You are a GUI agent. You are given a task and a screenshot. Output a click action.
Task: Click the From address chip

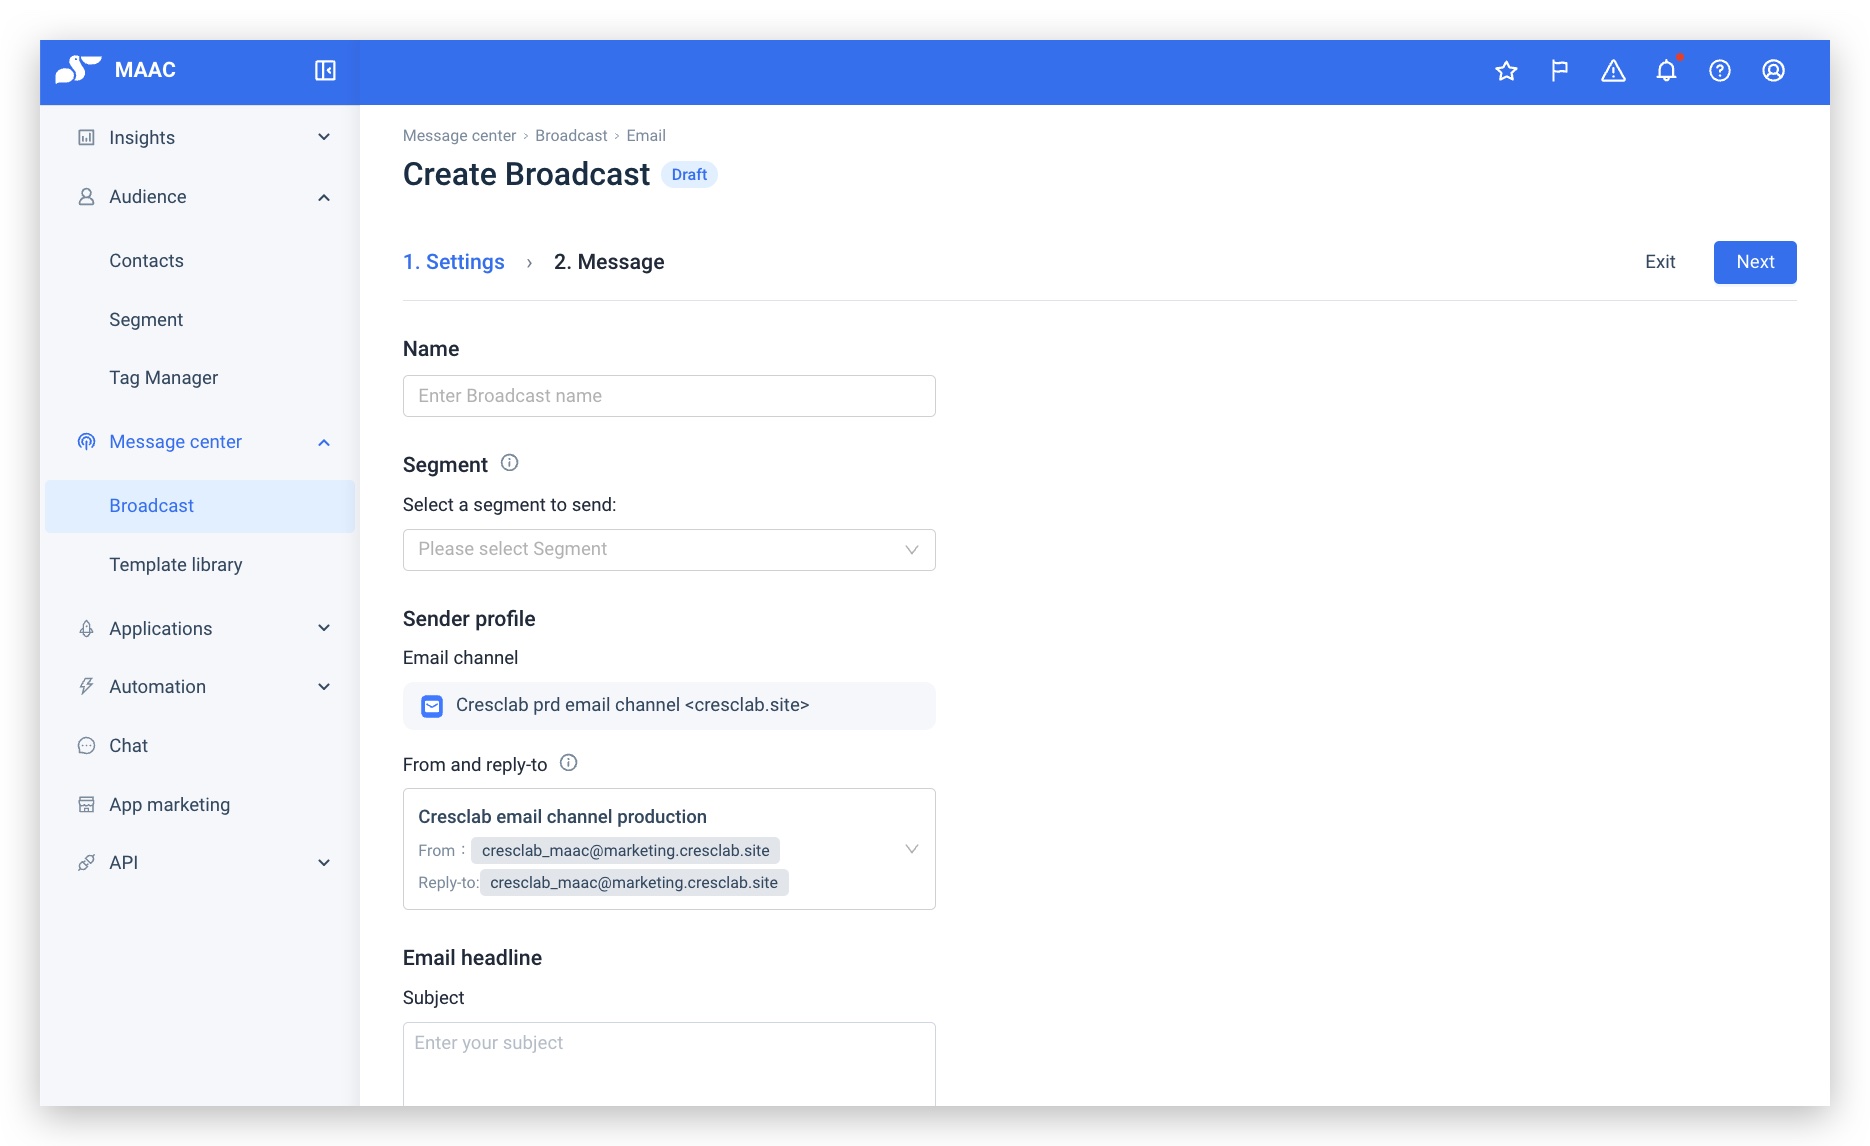tap(626, 851)
